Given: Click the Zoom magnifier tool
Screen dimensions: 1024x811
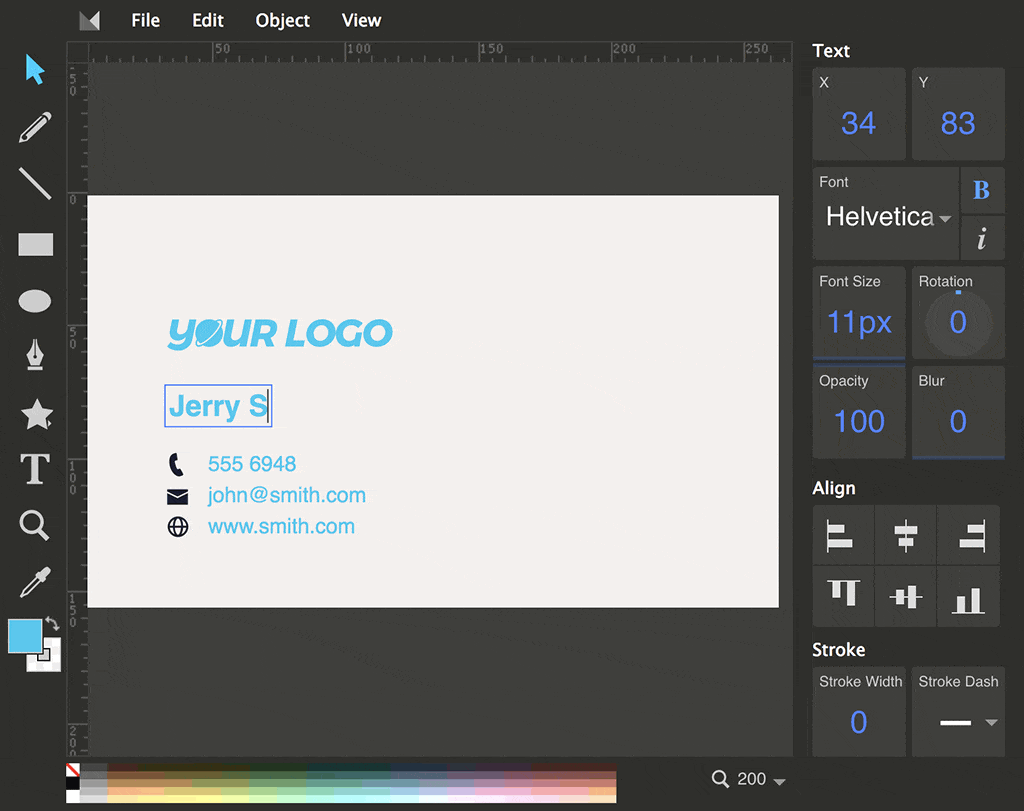Looking at the screenshot, I should tap(35, 525).
